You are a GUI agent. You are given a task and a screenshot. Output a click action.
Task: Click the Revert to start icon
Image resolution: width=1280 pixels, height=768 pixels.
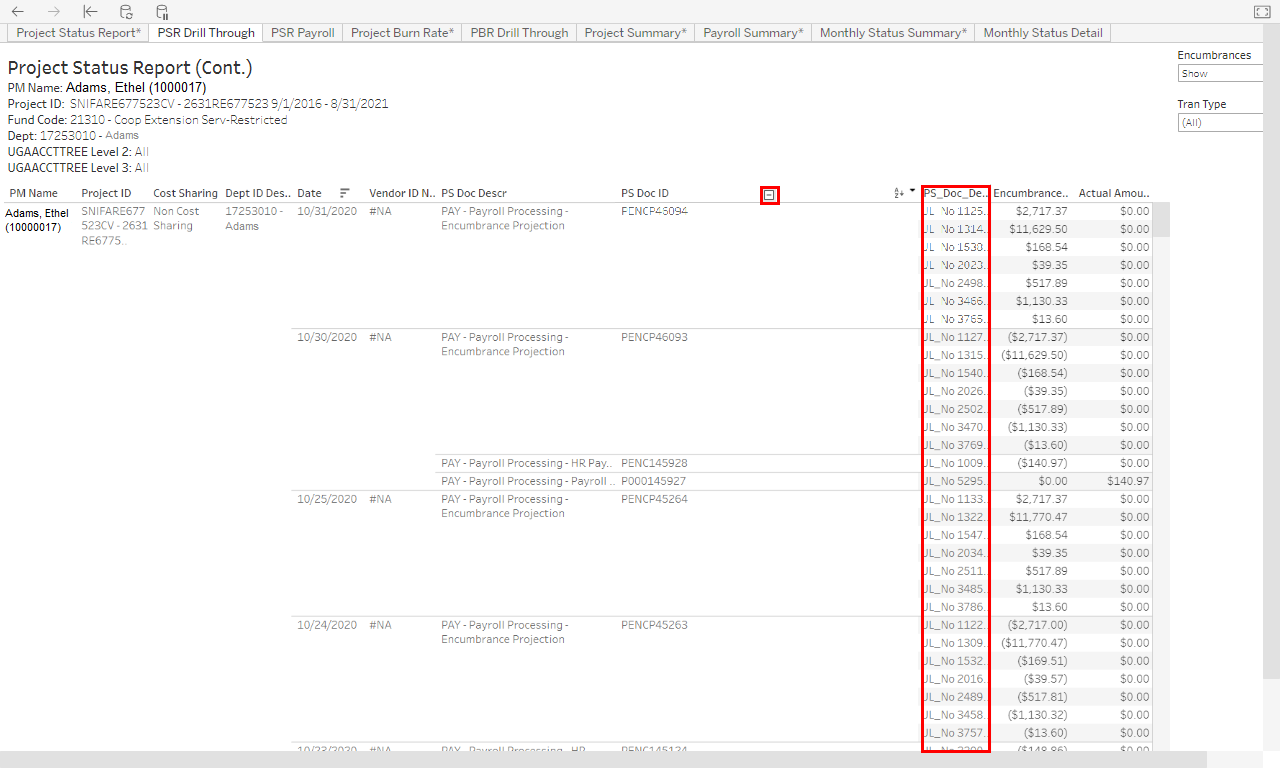[90, 12]
